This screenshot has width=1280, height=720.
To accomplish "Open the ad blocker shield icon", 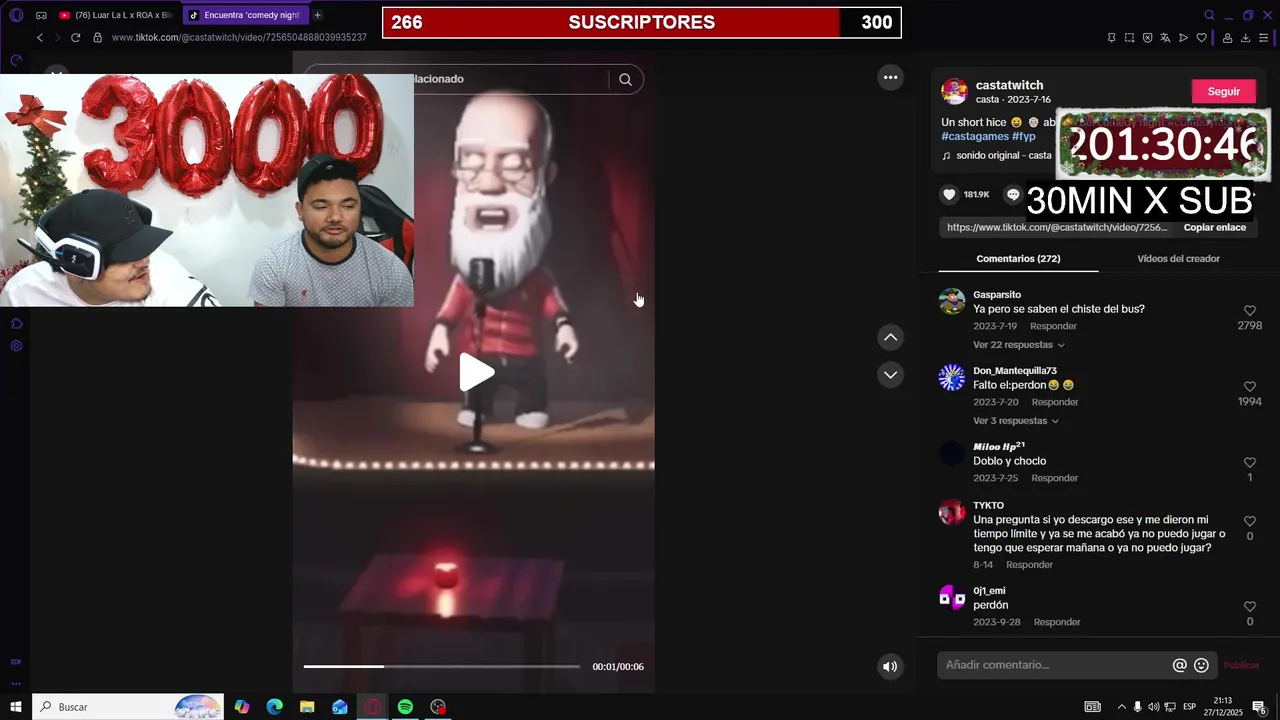I will tap(1147, 38).
